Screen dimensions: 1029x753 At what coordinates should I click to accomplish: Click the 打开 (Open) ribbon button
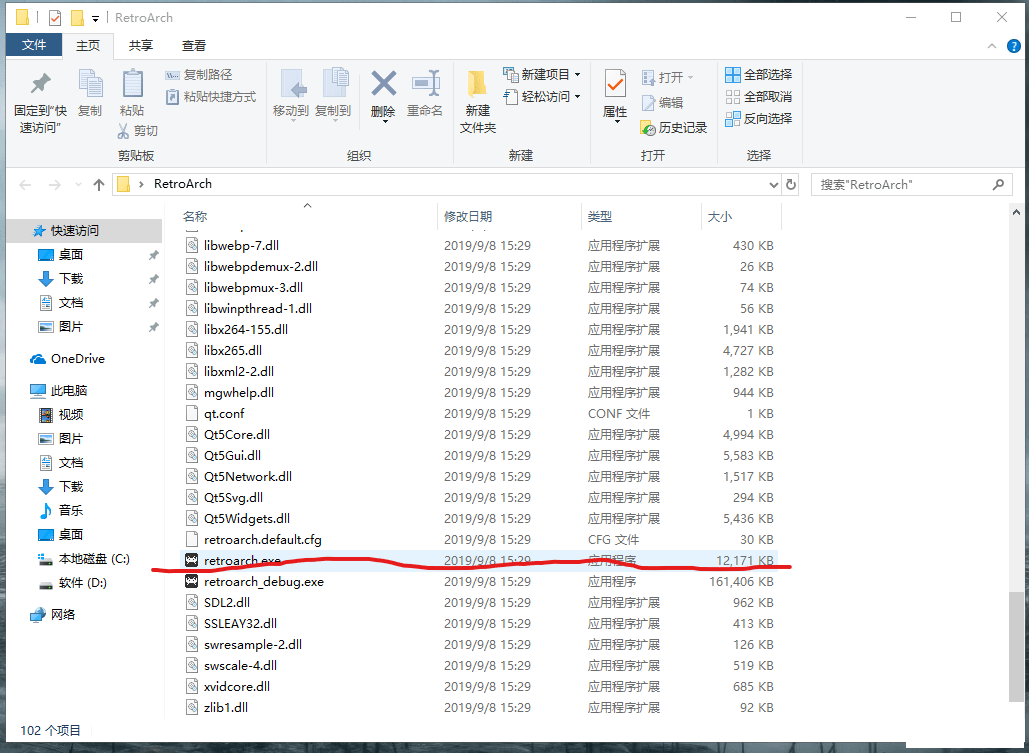click(x=667, y=77)
